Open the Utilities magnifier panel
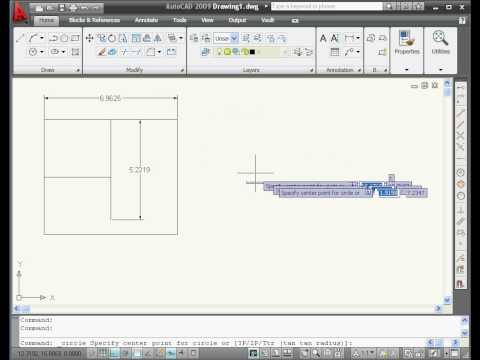The image size is (480, 360). (440, 42)
